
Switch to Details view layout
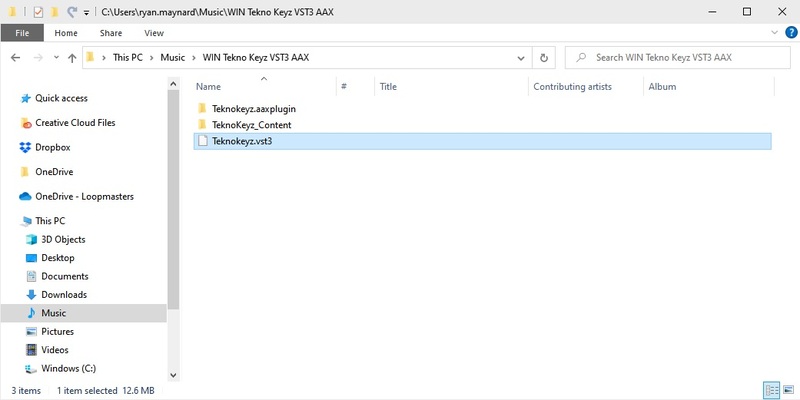[x=771, y=390]
